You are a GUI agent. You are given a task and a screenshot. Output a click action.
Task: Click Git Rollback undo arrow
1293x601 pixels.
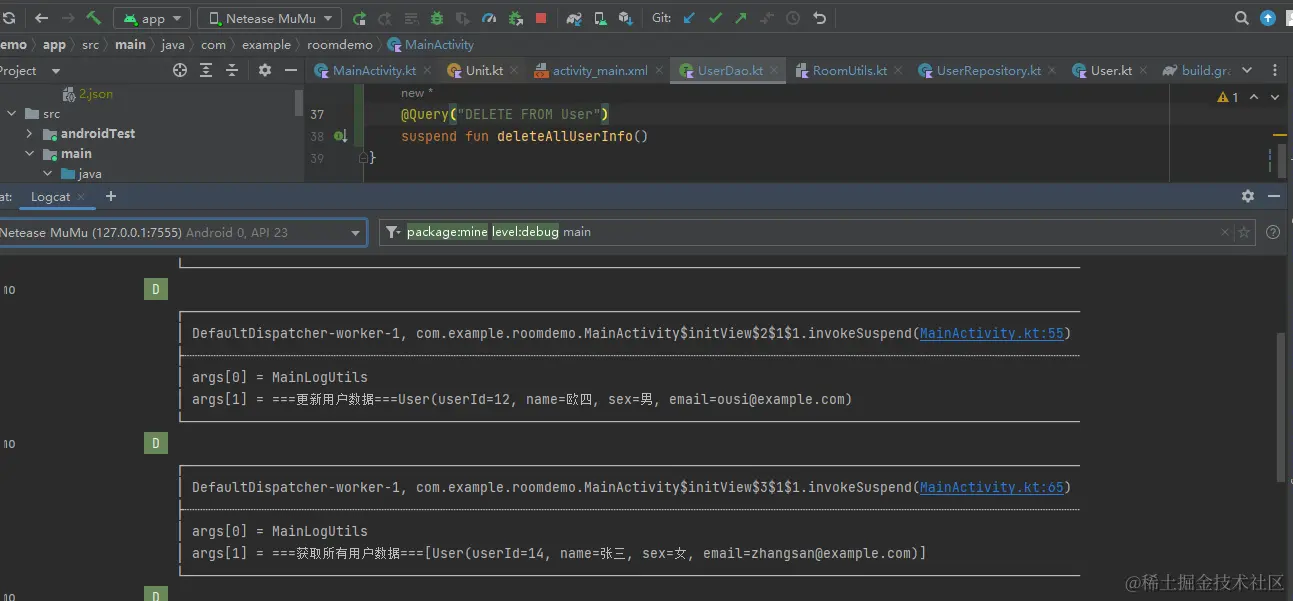(820, 18)
